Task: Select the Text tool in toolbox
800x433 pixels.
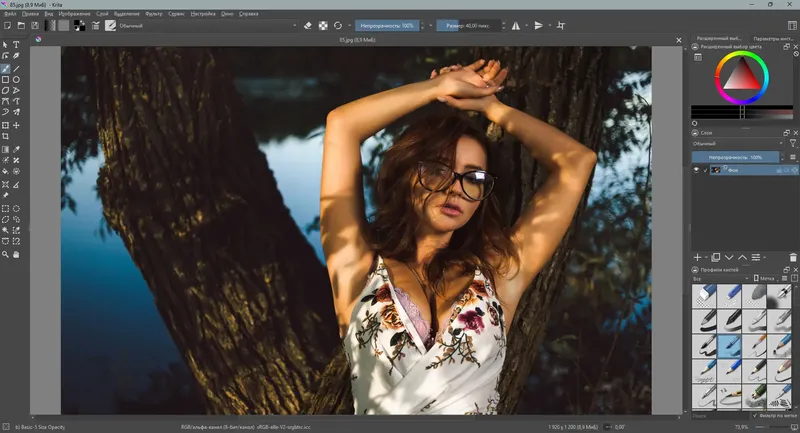Action: pyautogui.click(x=17, y=45)
